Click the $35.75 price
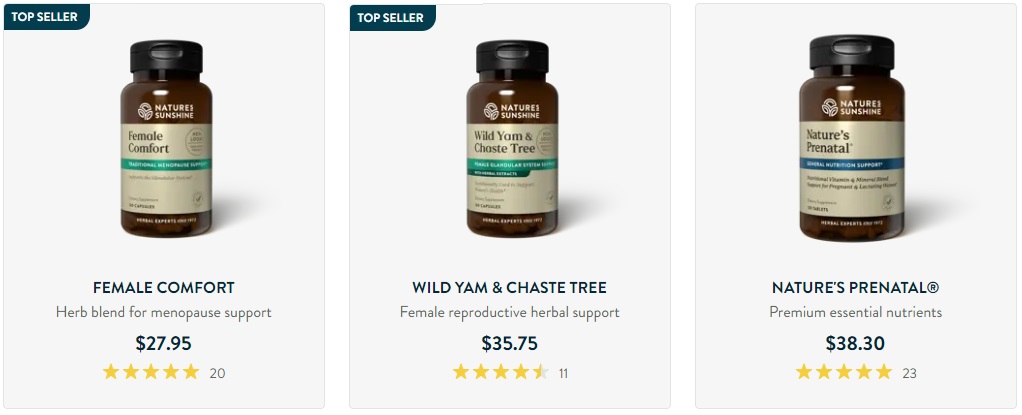This screenshot has width=1022, height=415. tap(510, 343)
